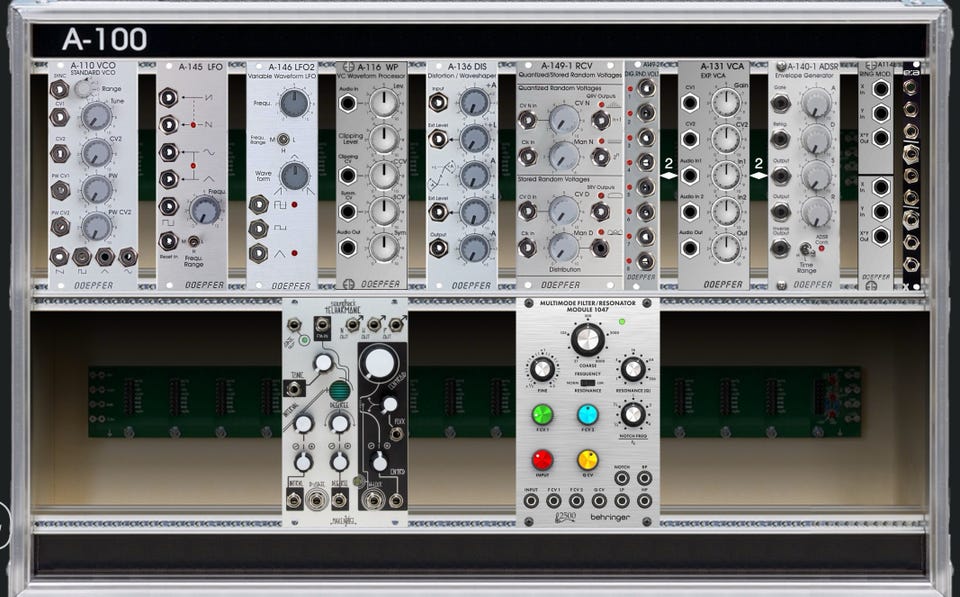Screen dimensions: 960x597
Task: Click the BP output jack on Module 1047
Action: pos(644,478)
